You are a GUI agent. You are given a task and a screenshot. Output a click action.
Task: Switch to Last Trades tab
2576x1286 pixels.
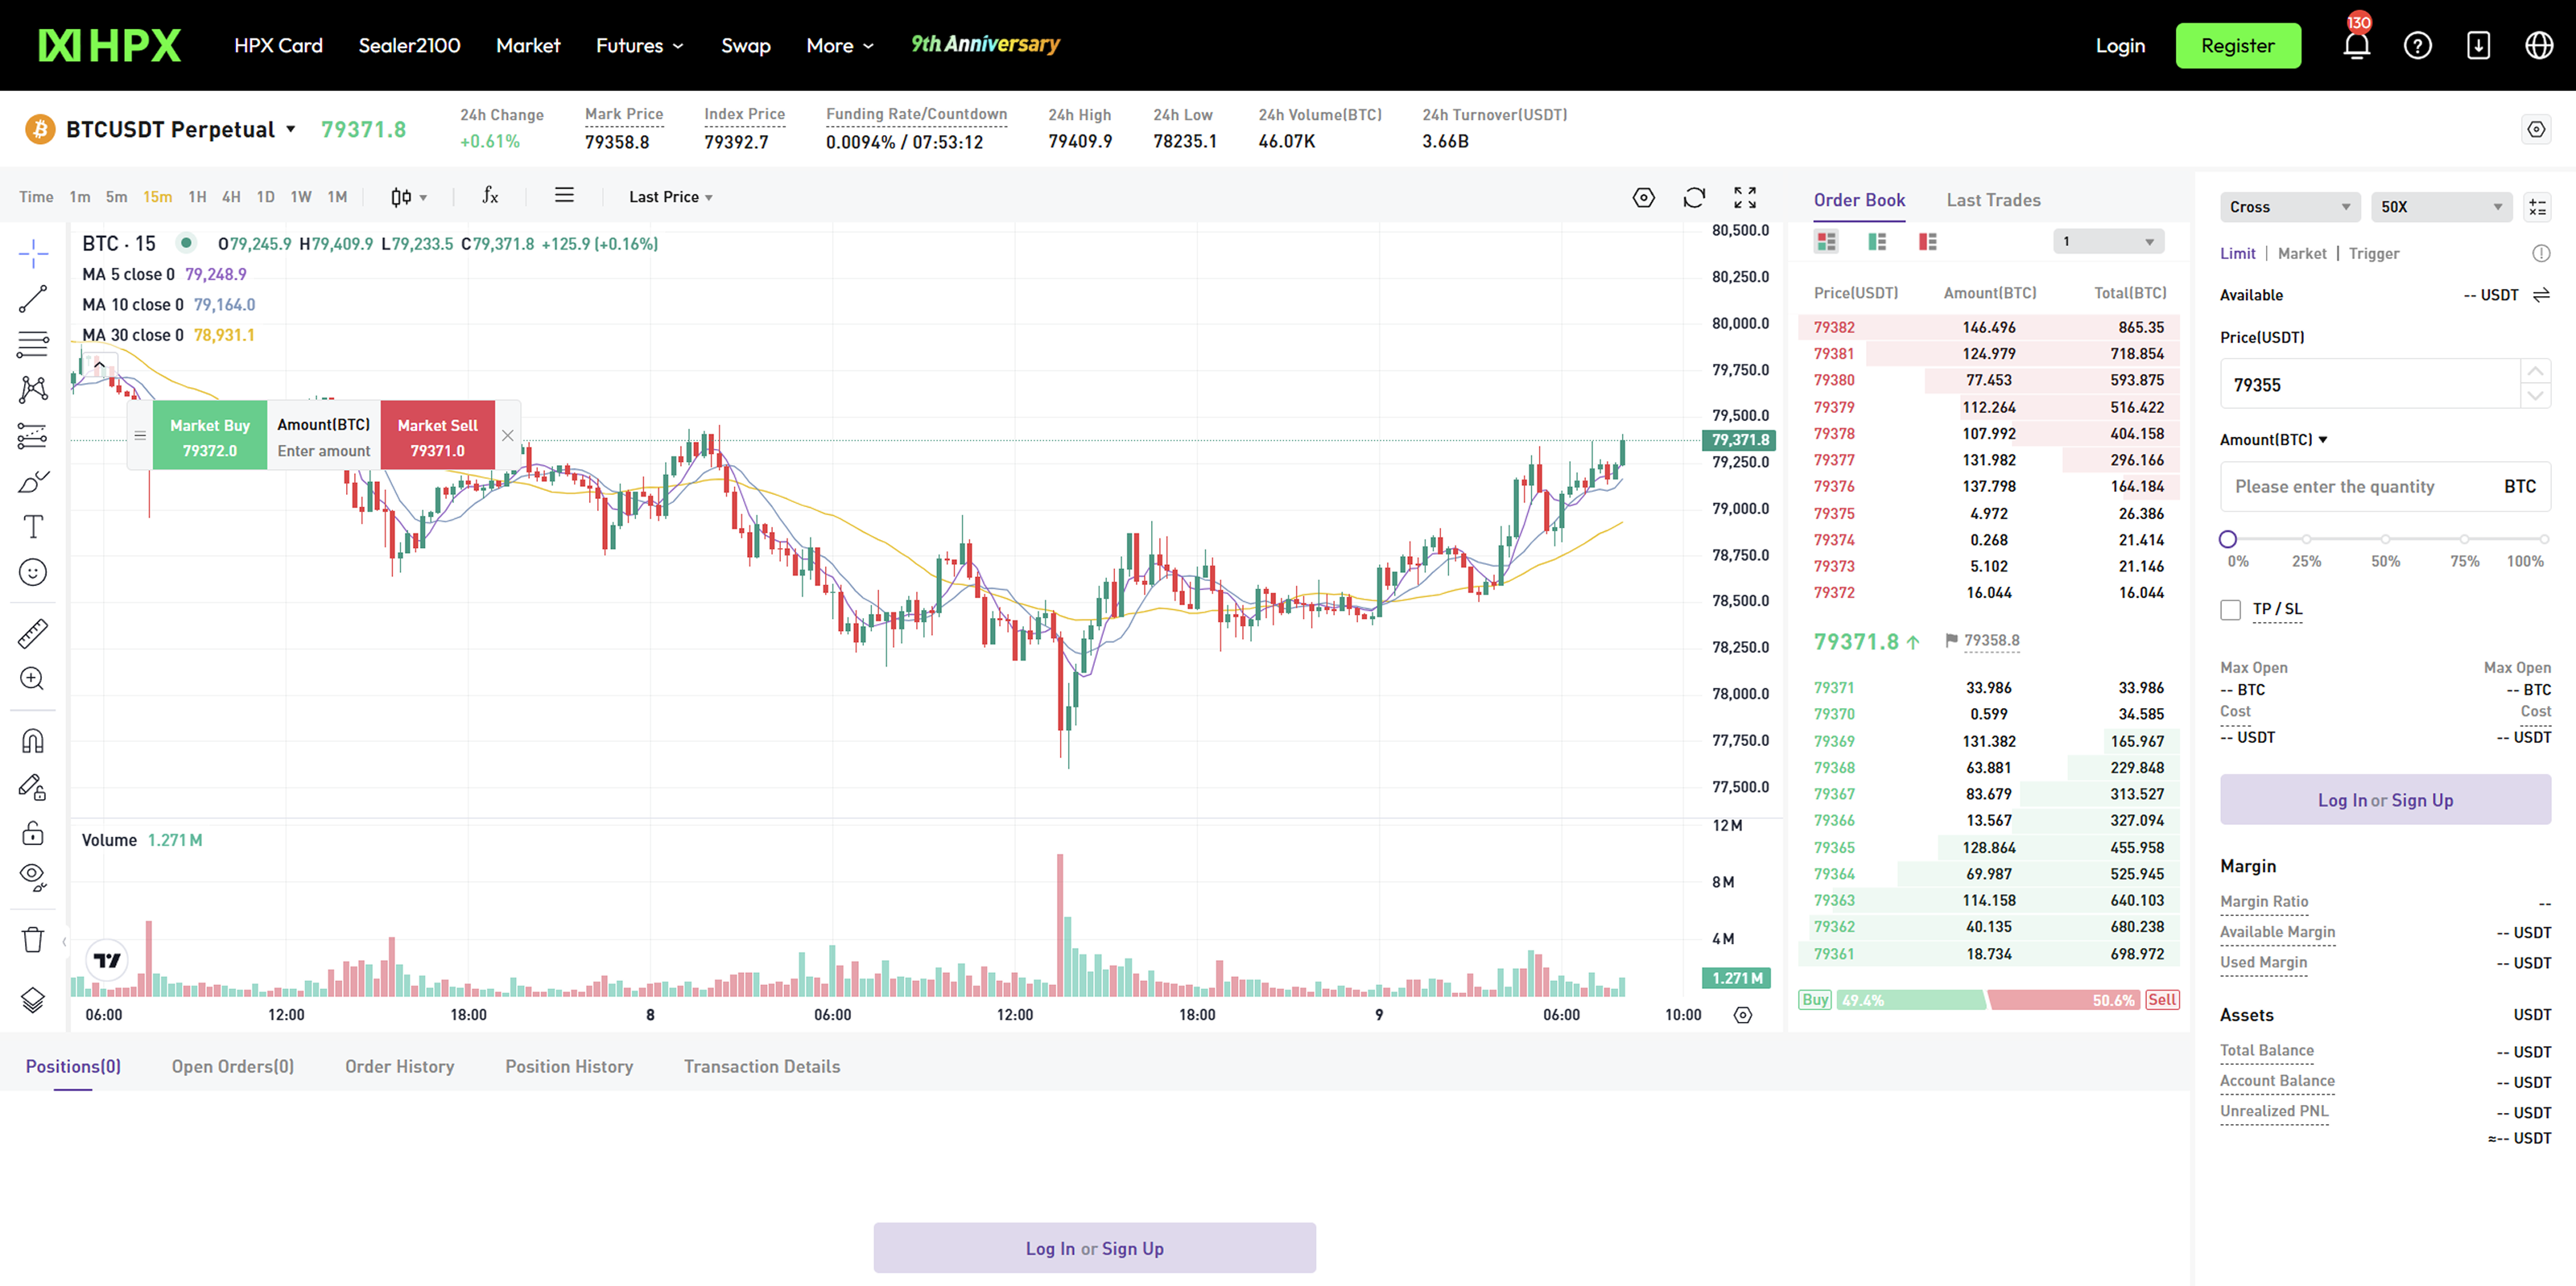(1993, 200)
